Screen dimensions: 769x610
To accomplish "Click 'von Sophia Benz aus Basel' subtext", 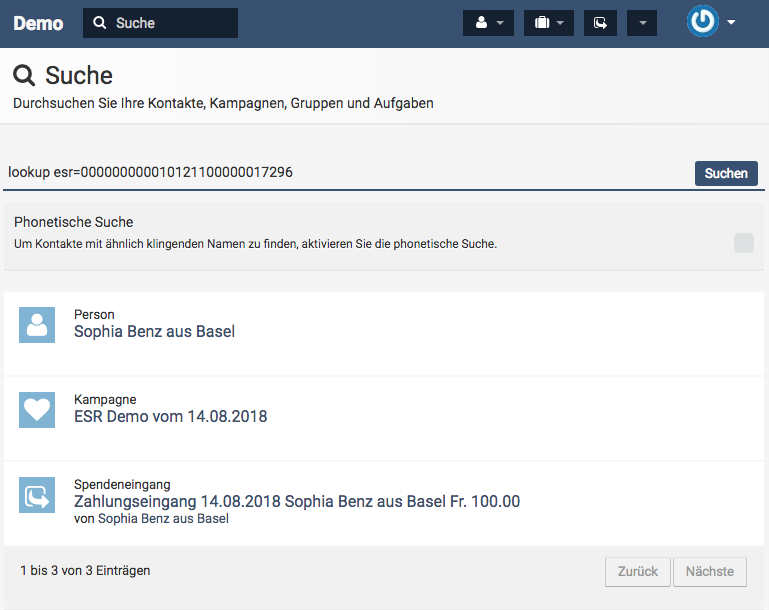I will click(151, 519).
